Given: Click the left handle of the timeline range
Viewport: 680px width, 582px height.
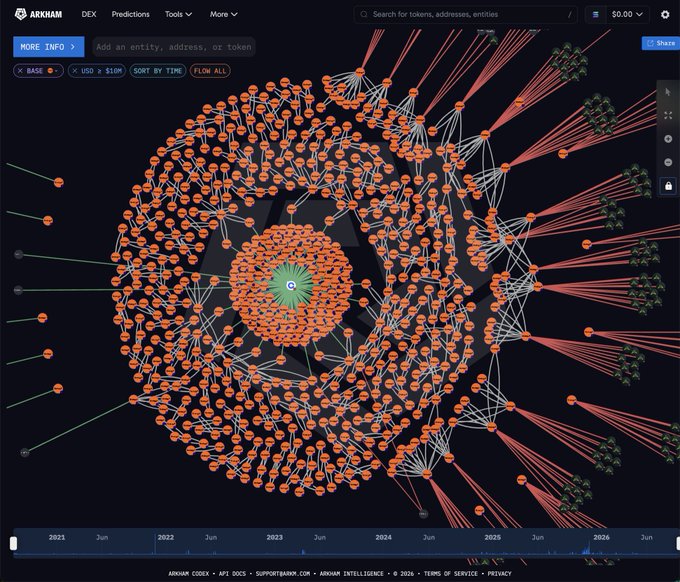Looking at the screenshot, I should 13,543.
